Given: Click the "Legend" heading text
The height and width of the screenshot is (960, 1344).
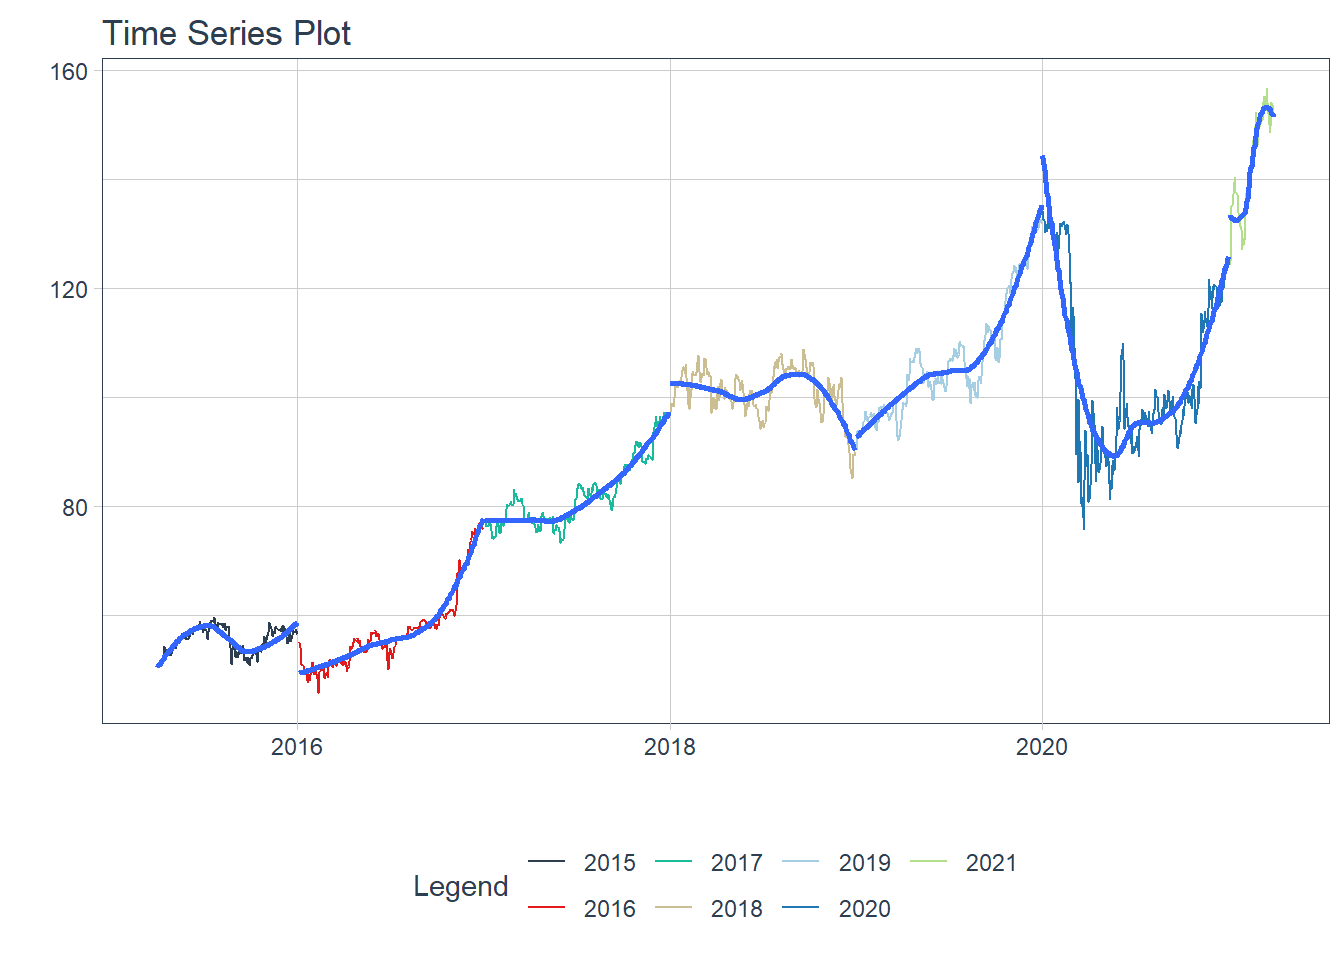Looking at the screenshot, I should pyautogui.click(x=461, y=886).
